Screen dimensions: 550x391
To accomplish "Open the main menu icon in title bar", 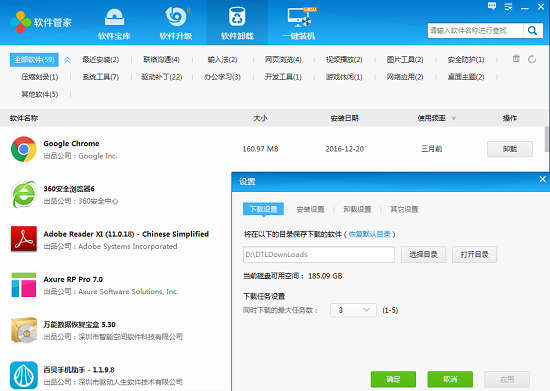I will [508, 6].
